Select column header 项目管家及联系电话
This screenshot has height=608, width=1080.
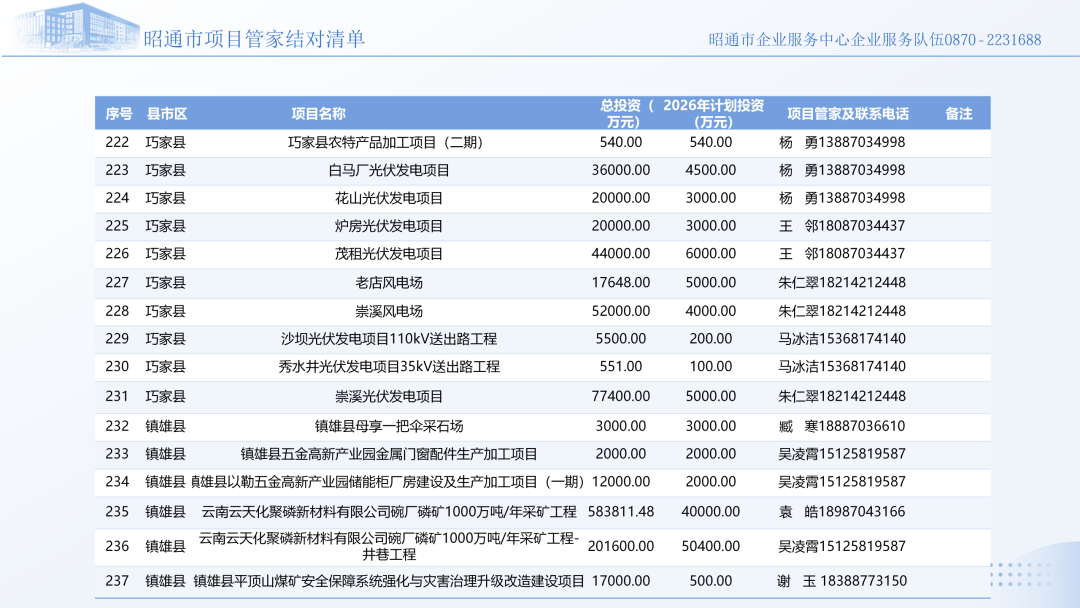point(848,114)
